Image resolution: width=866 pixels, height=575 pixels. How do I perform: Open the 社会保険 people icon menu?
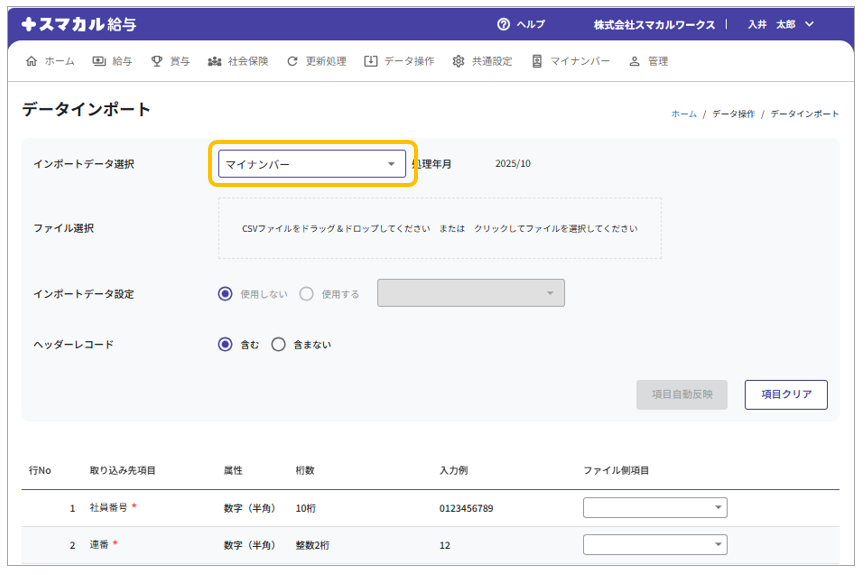point(214,61)
